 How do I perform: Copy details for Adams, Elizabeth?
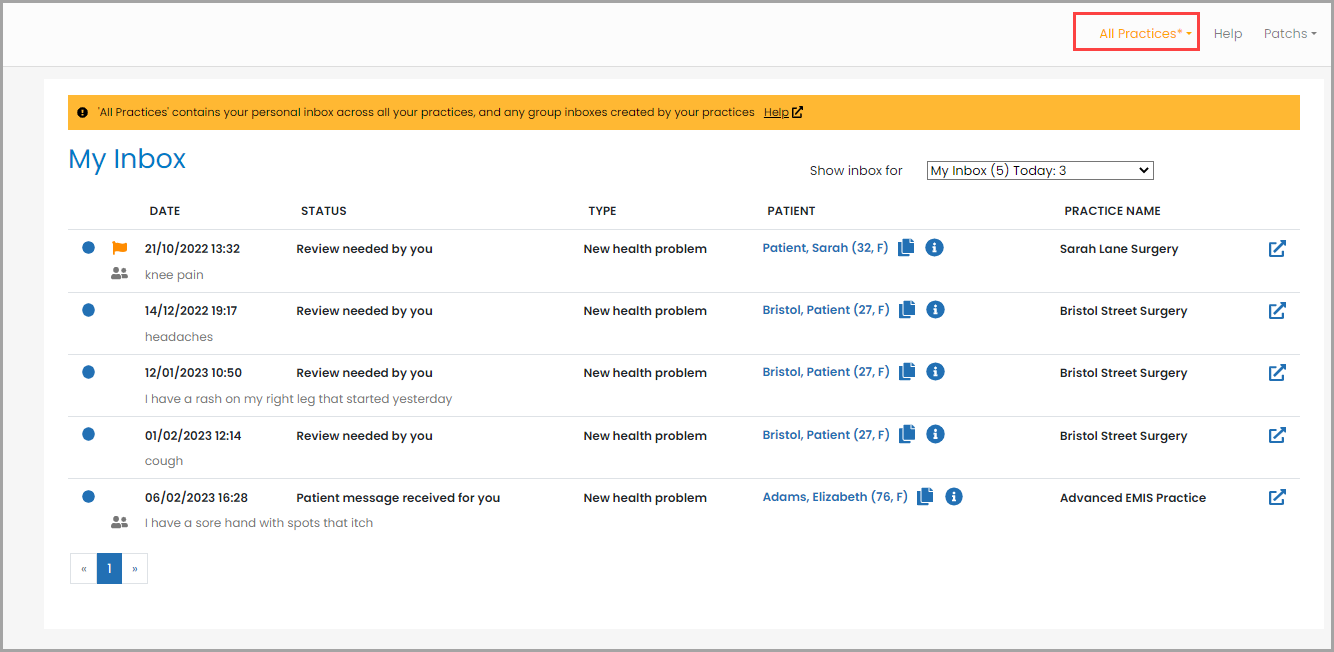926,496
